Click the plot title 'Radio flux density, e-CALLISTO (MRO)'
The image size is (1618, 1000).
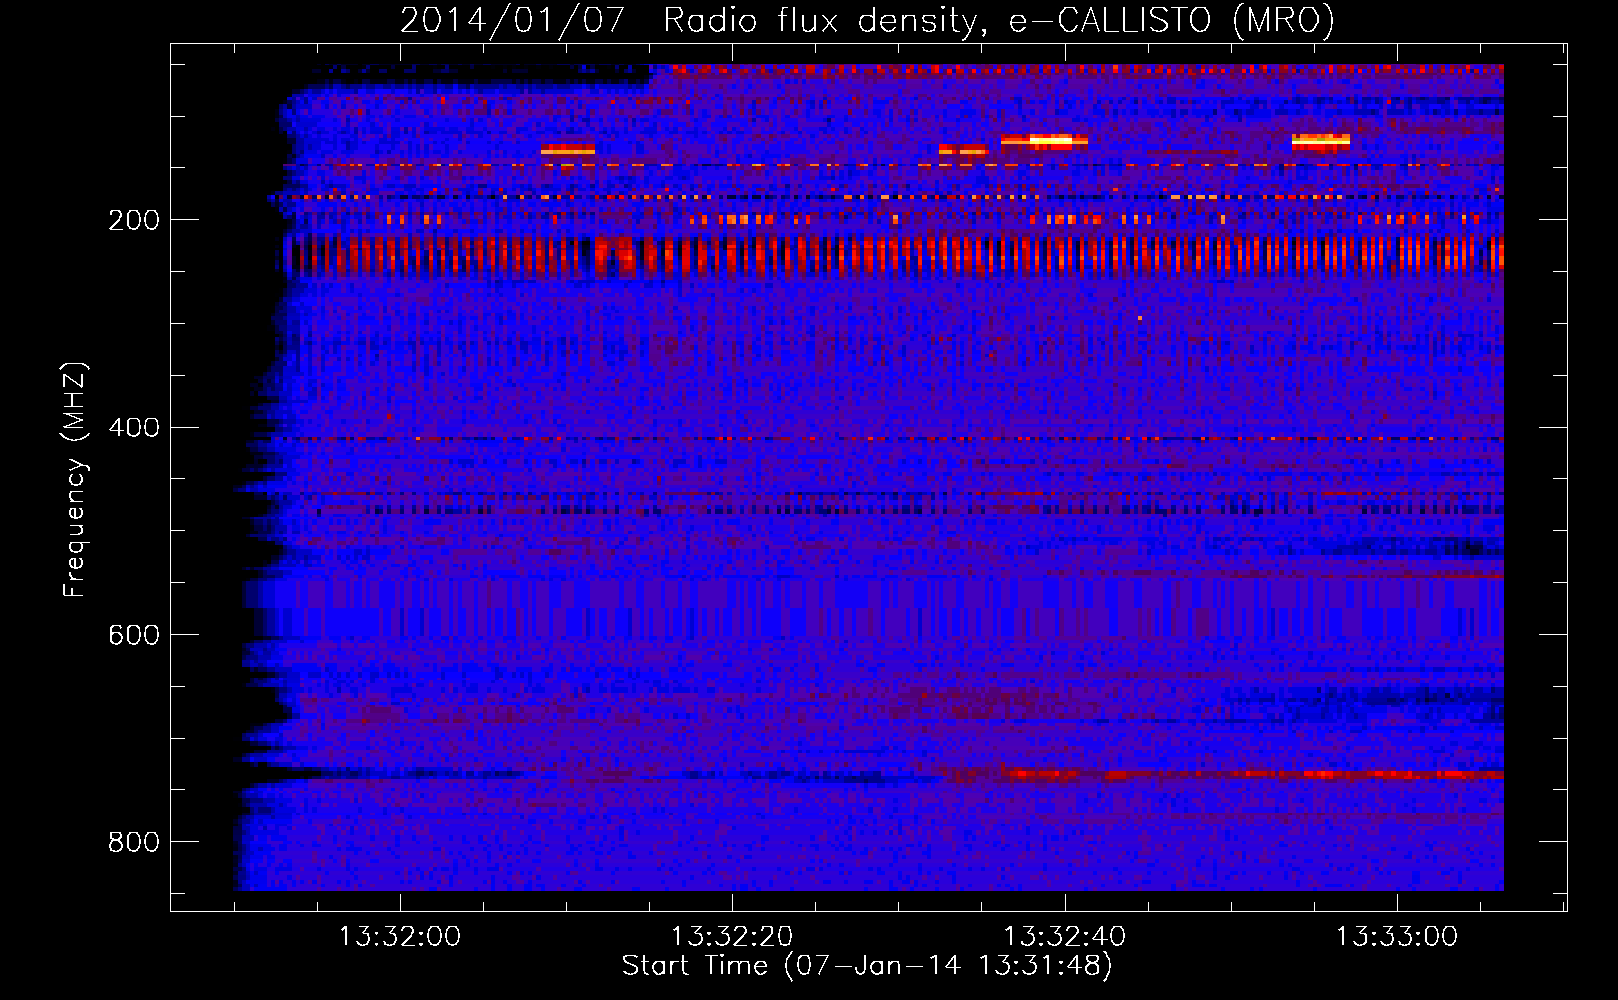click(x=999, y=20)
